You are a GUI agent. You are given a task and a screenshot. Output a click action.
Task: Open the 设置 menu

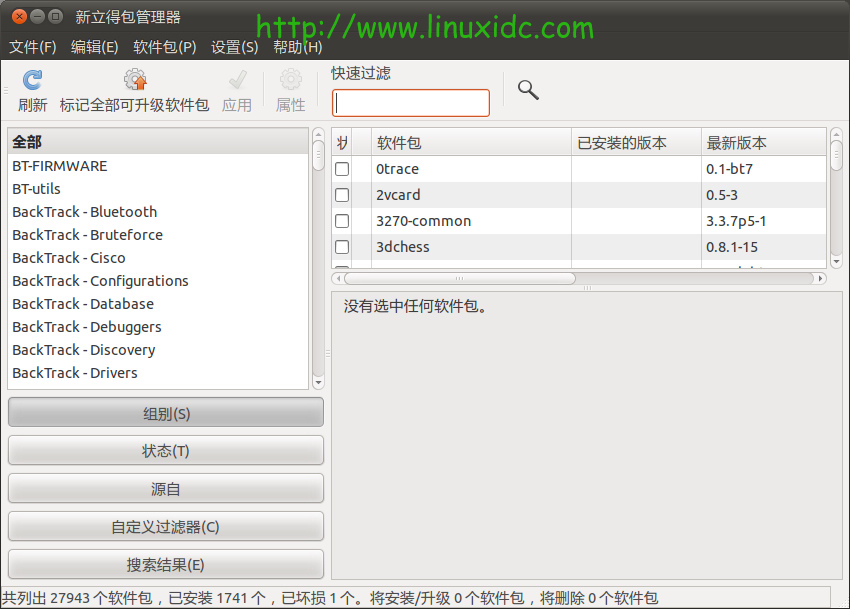(233, 46)
